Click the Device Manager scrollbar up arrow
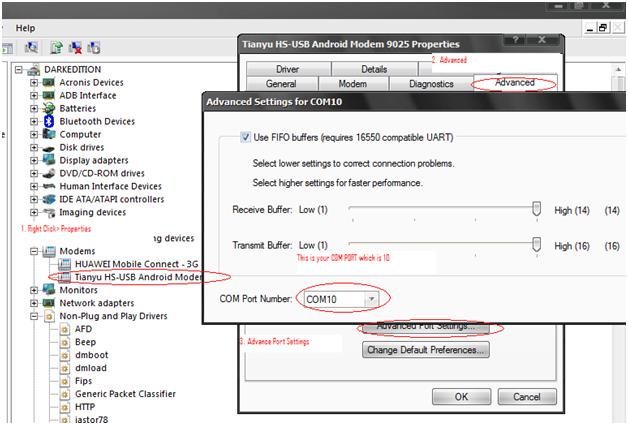This screenshot has height=425, width=628. click(618, 69)
